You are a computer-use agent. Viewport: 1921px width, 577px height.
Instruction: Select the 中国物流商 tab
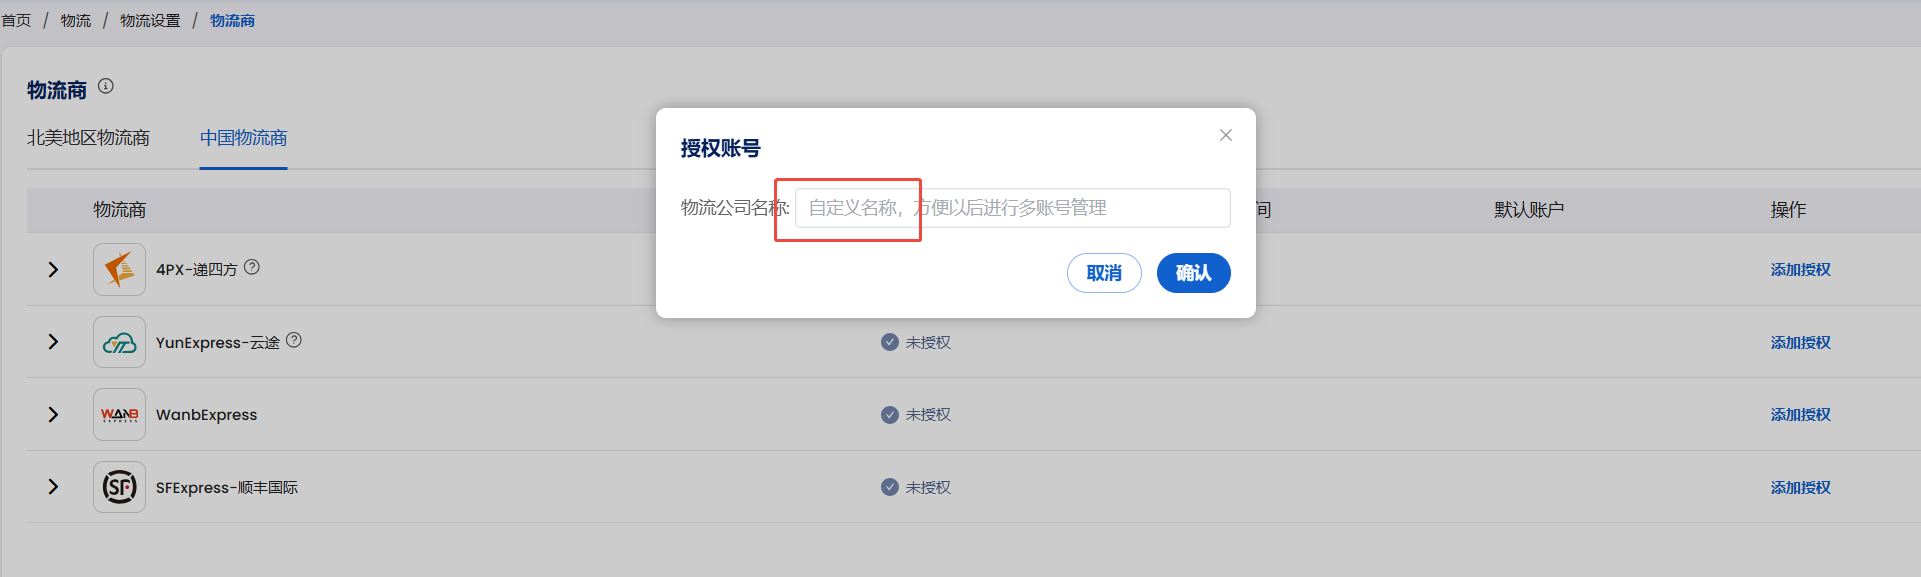pyautogui.click(x=243, y=138)
